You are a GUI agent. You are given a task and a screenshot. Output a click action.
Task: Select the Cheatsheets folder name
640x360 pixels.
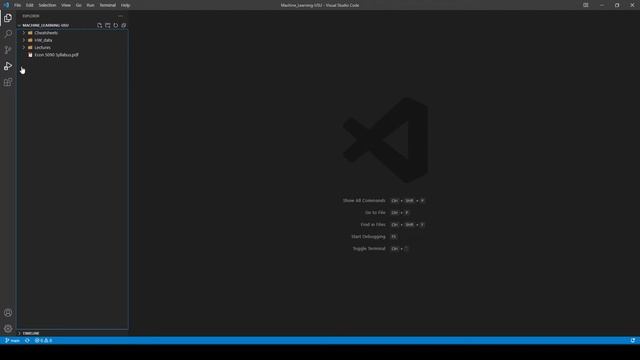46,33
